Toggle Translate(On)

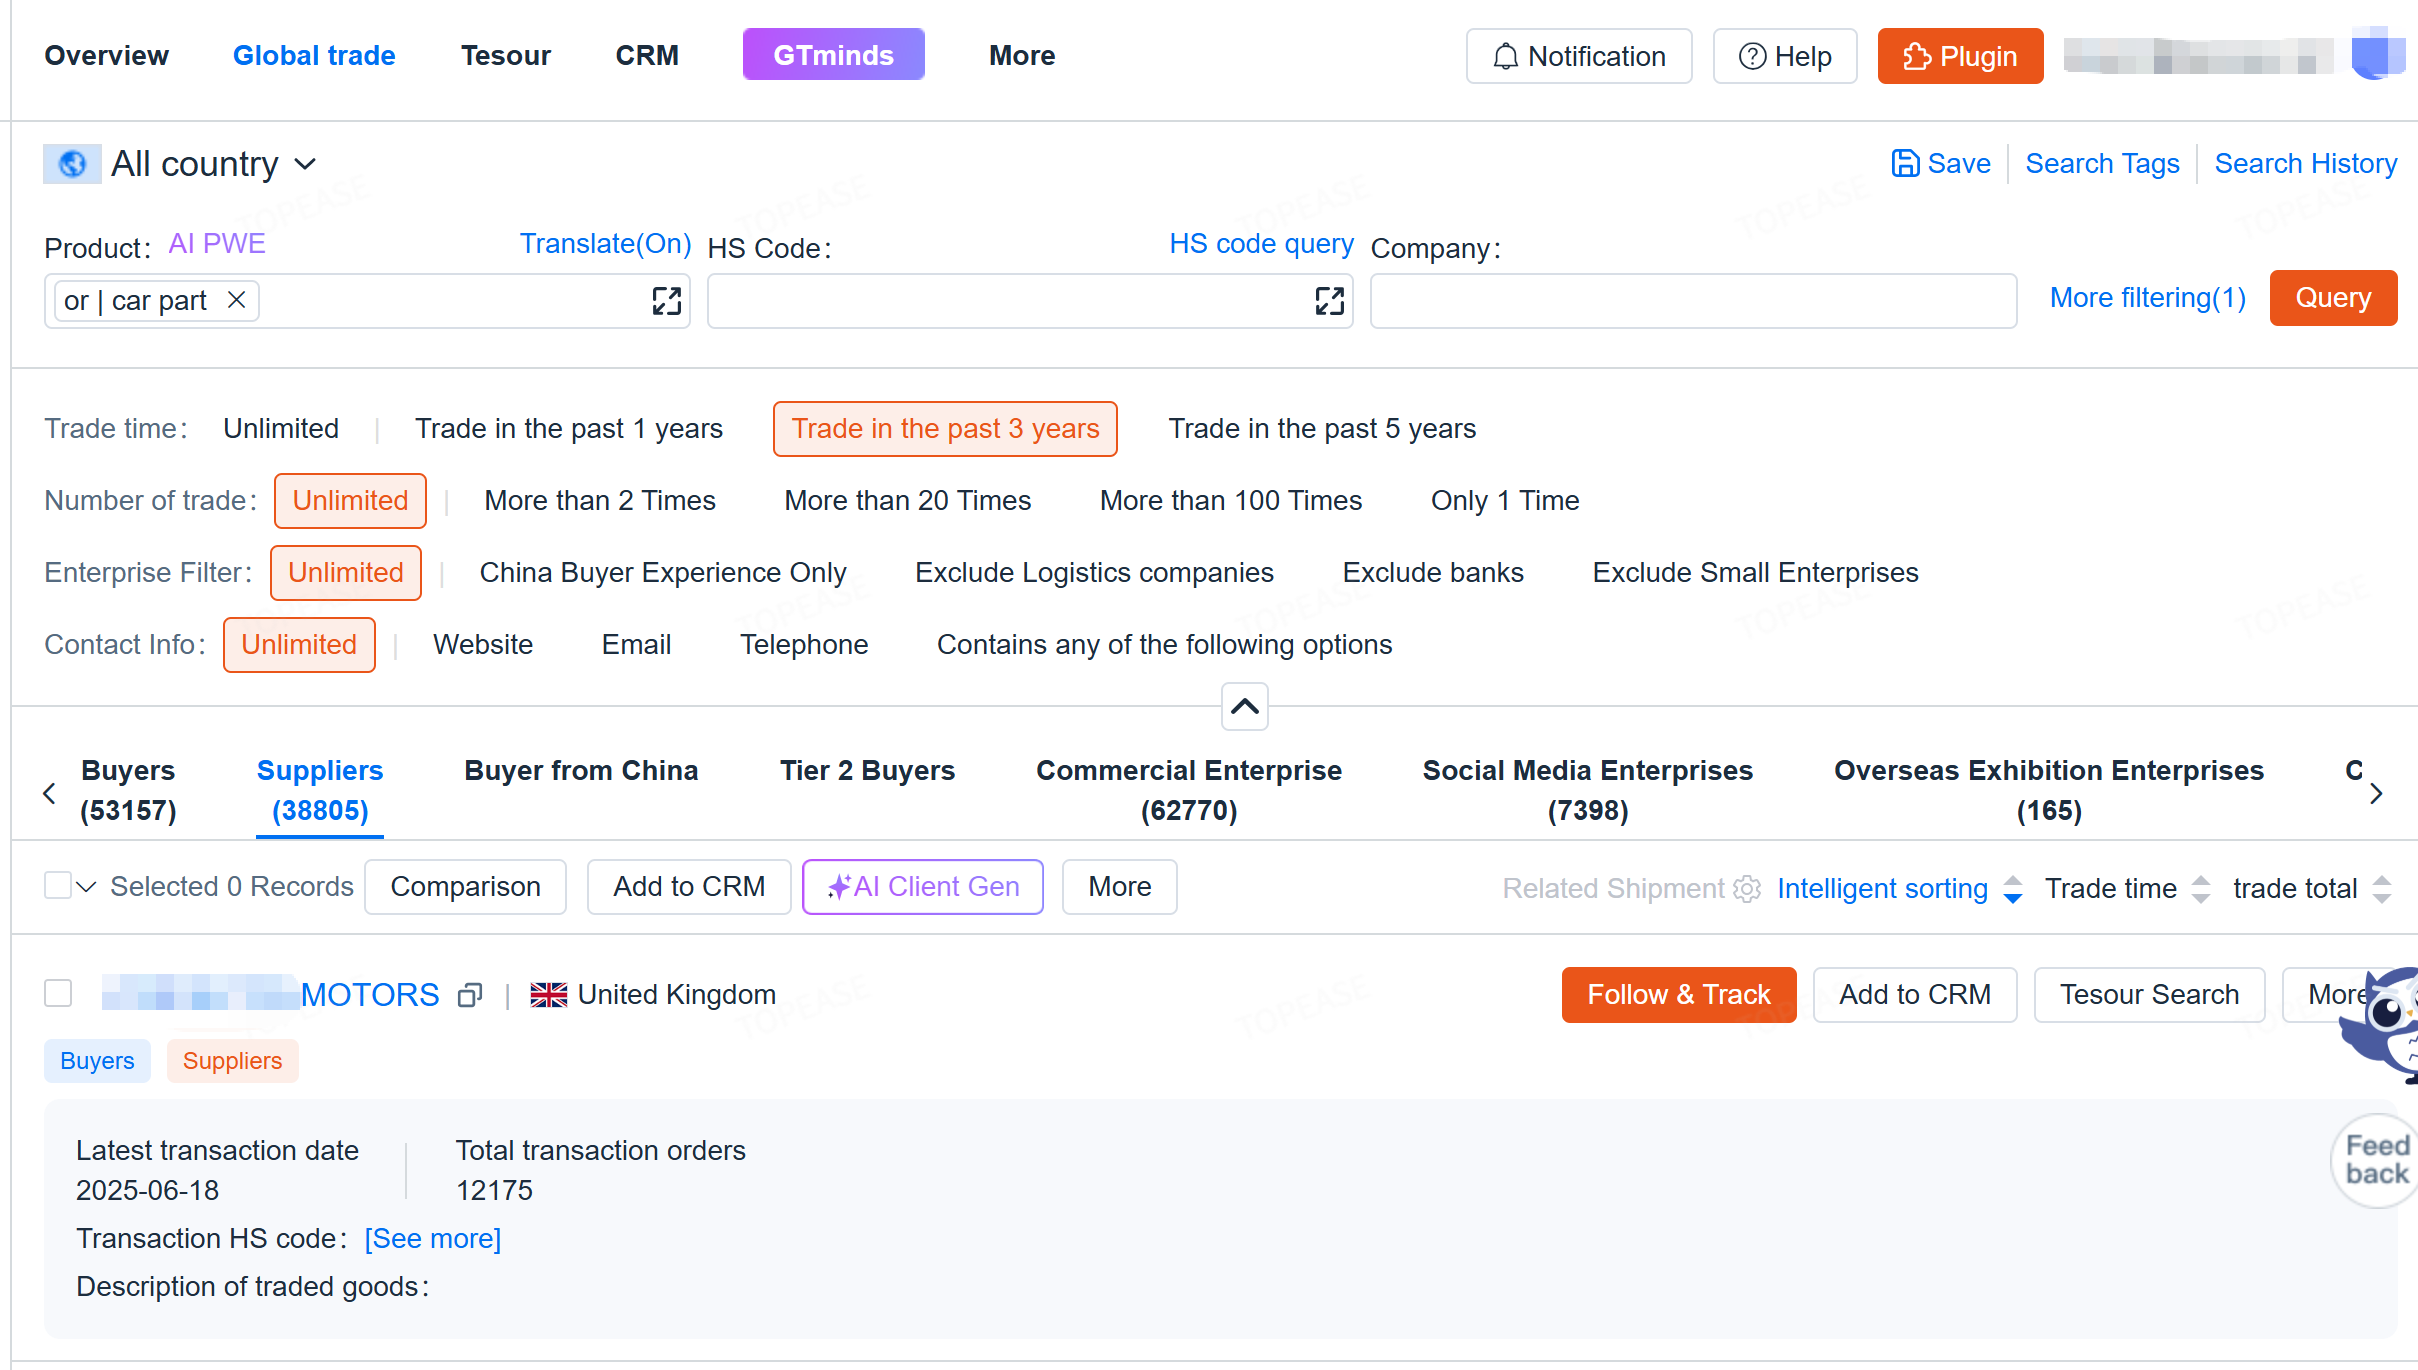tap(606, 244)
